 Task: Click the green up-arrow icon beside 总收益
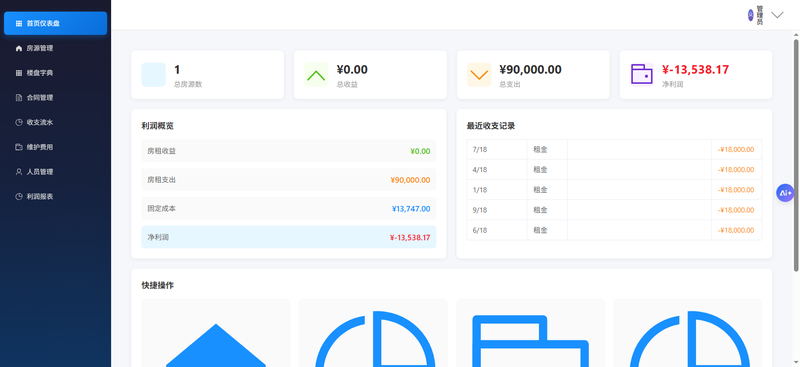(x=316, y=75)
